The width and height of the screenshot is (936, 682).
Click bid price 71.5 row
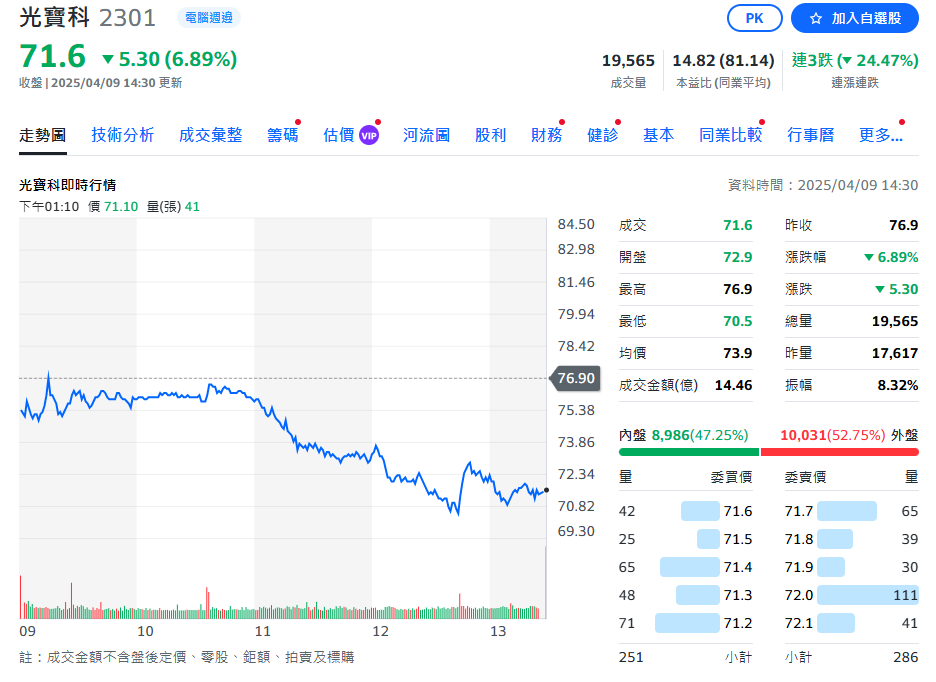tap(685, 539)
